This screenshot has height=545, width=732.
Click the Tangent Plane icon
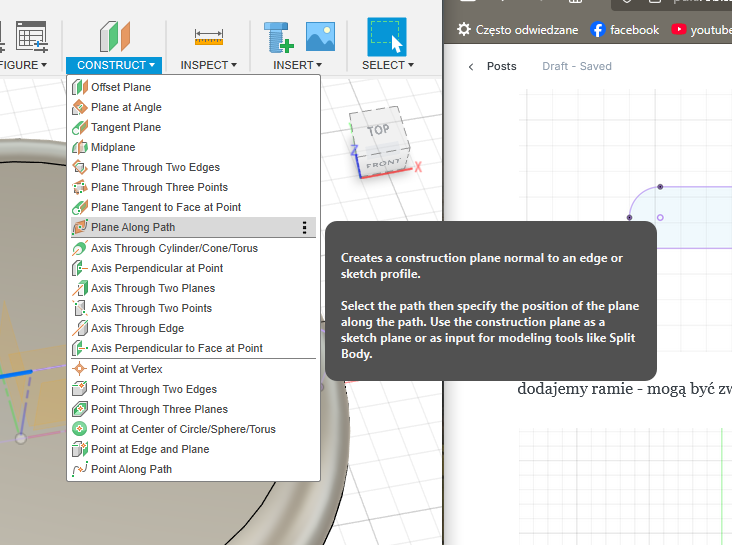pyautogui.click(x=80, y=127)
